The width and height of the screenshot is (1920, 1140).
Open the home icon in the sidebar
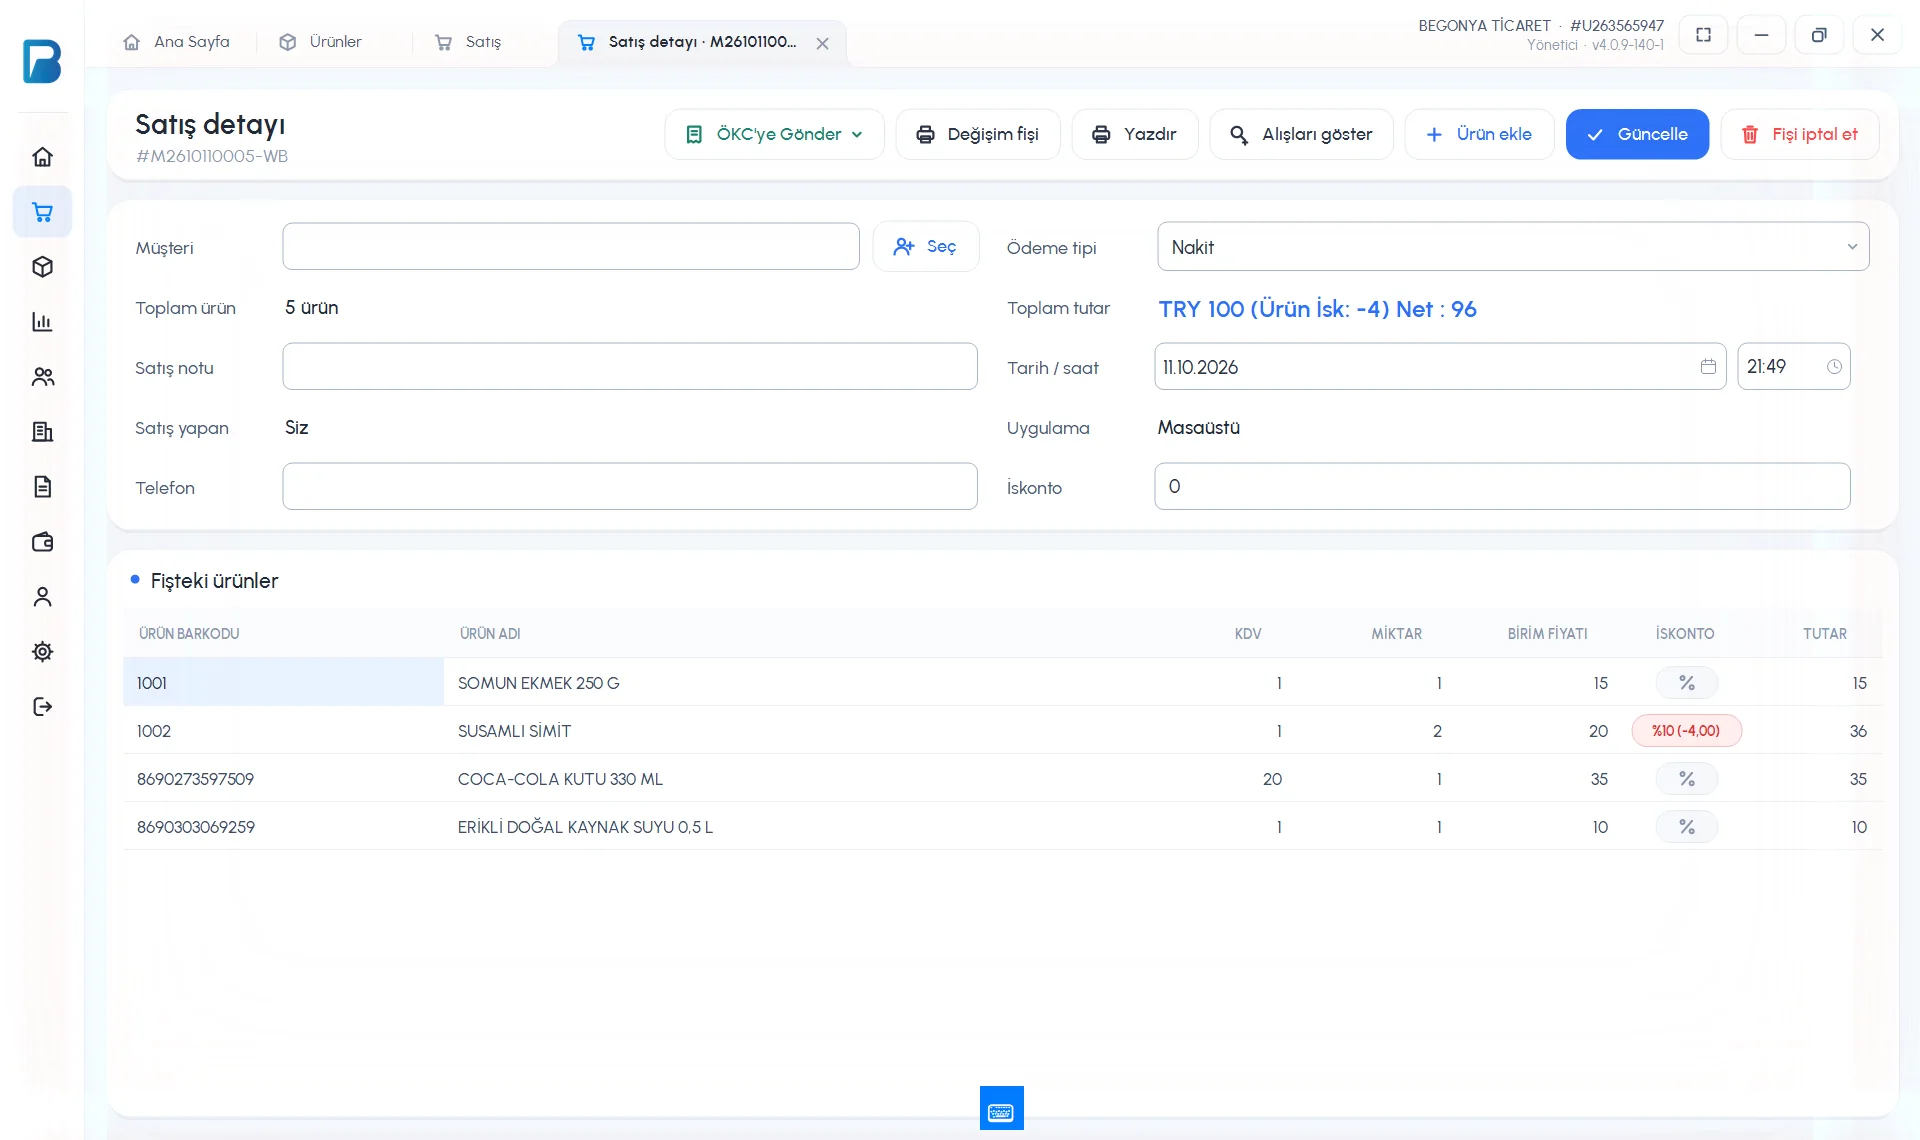42,157
